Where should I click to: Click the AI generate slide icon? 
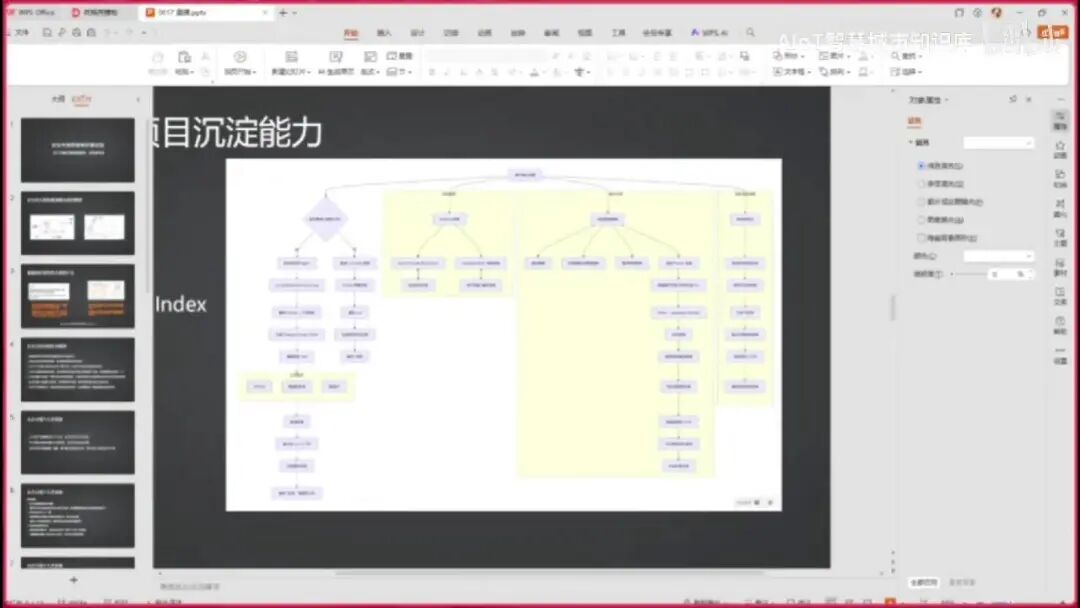[335, 57]
